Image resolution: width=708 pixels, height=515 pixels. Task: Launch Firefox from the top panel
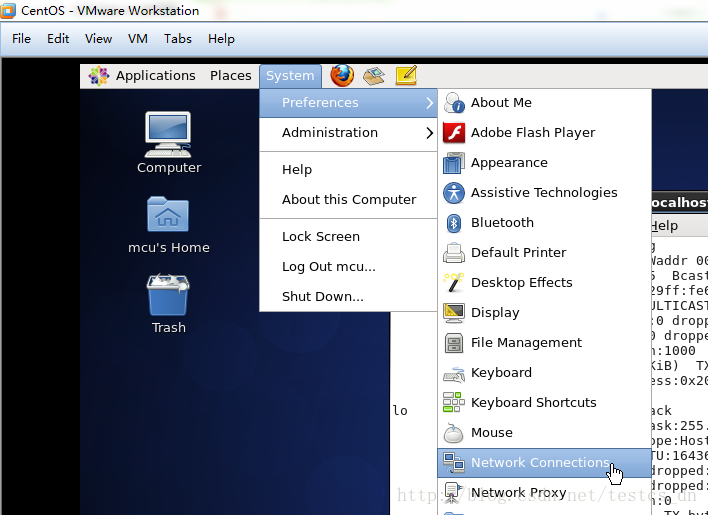342,75
